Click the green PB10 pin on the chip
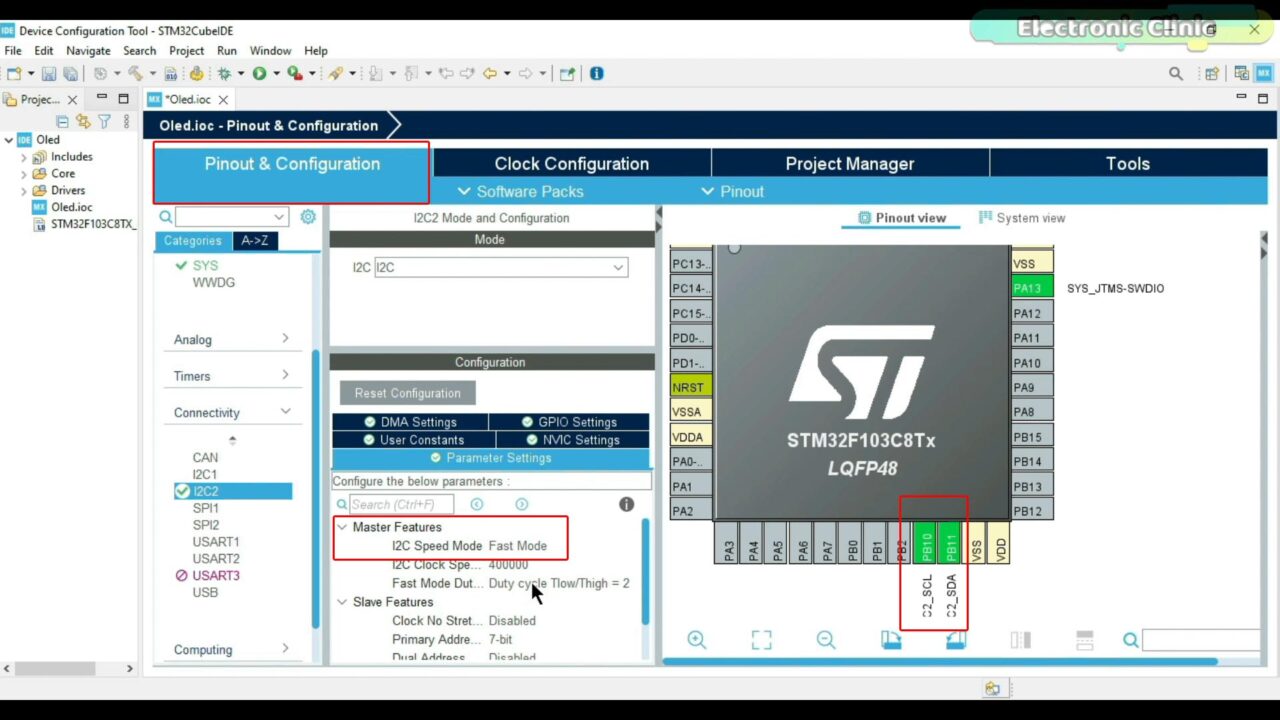Viewport: 1280px width, 720px height. (925, 542)
